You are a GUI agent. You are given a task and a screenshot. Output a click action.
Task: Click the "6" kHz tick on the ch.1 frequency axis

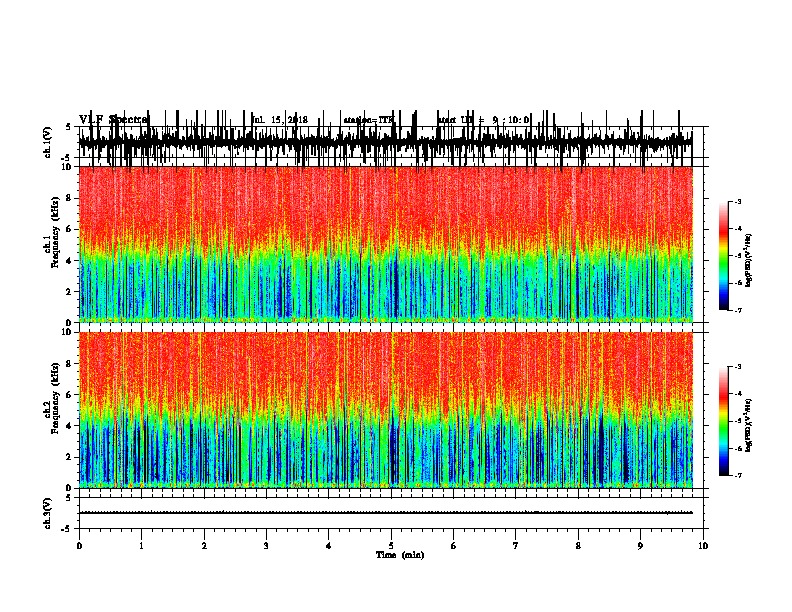(x=70, y=229)
